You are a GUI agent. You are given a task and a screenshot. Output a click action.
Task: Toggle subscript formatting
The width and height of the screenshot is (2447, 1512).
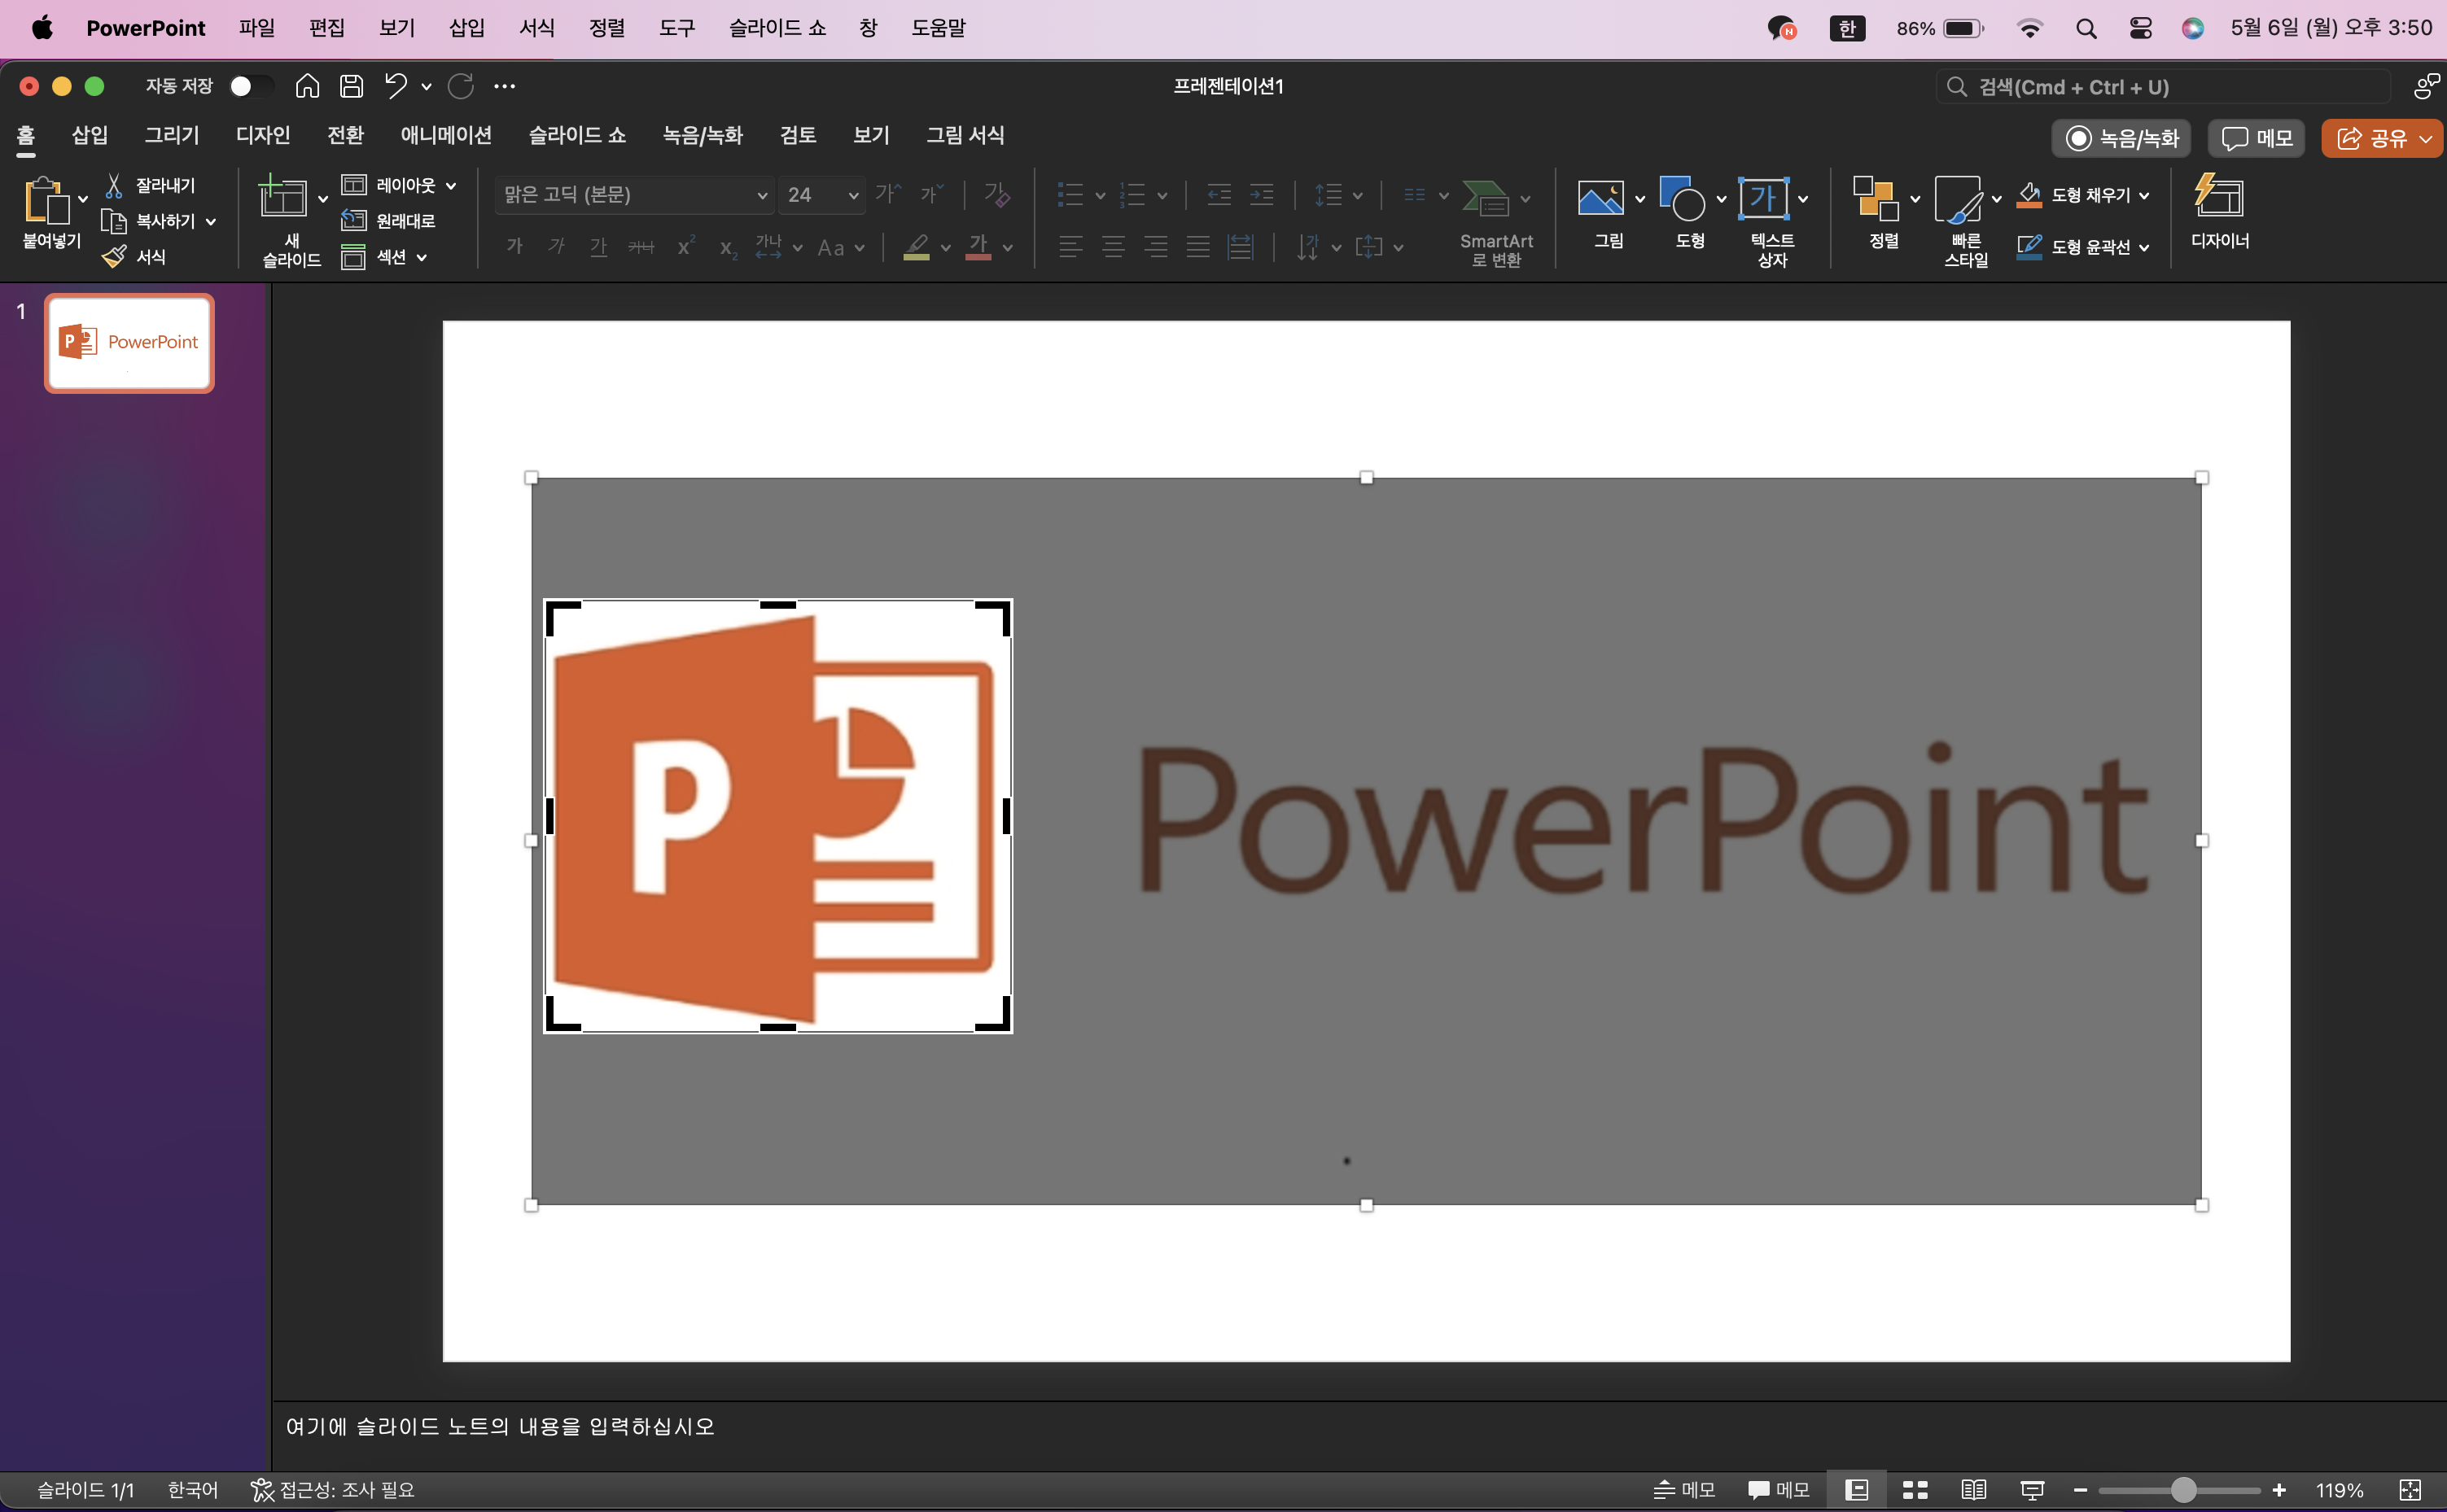728,248
